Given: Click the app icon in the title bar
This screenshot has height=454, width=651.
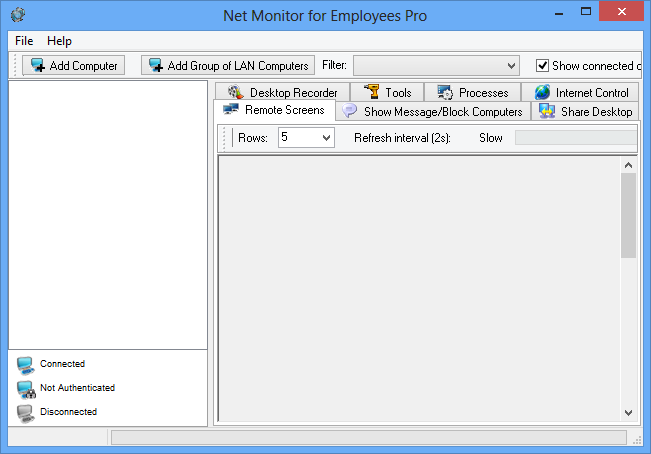Looking at the screenshot, I should 18,15.
